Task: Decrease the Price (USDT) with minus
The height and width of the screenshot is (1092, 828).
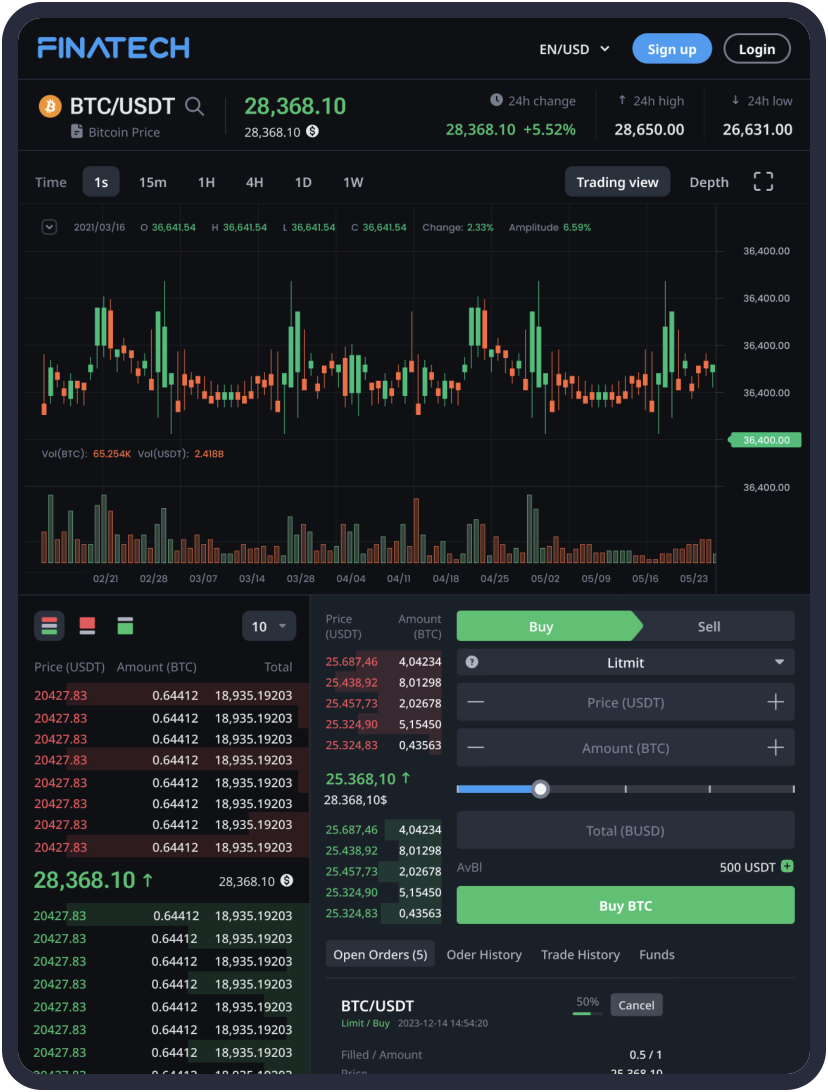Action: click(476, 702)
